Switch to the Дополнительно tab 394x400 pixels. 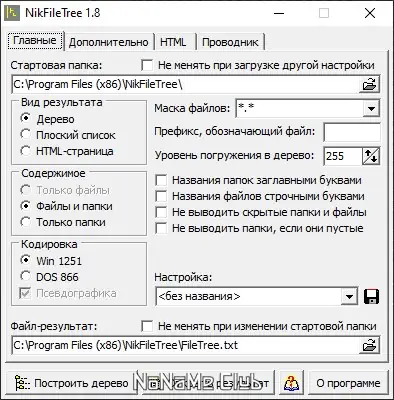109,42
